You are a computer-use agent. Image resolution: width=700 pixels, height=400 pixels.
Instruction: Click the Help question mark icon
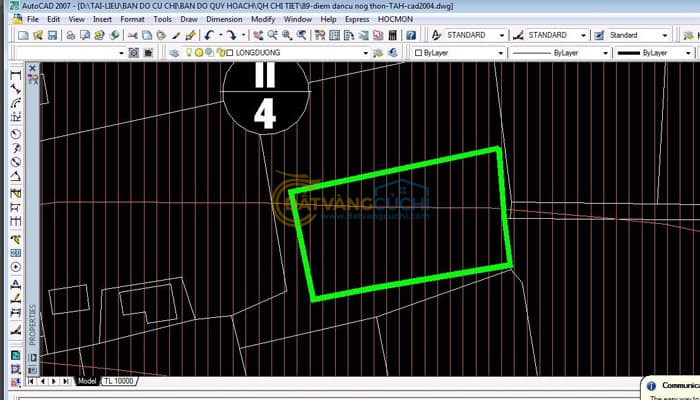tap(413, 35)
